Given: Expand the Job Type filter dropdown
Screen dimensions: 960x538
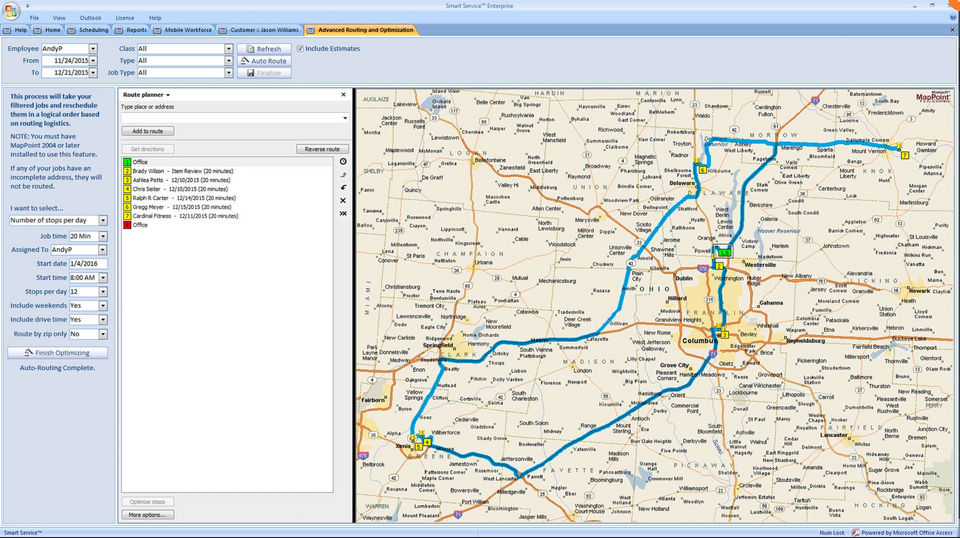Looking at the screenshot, I should (x=228, y=72).
